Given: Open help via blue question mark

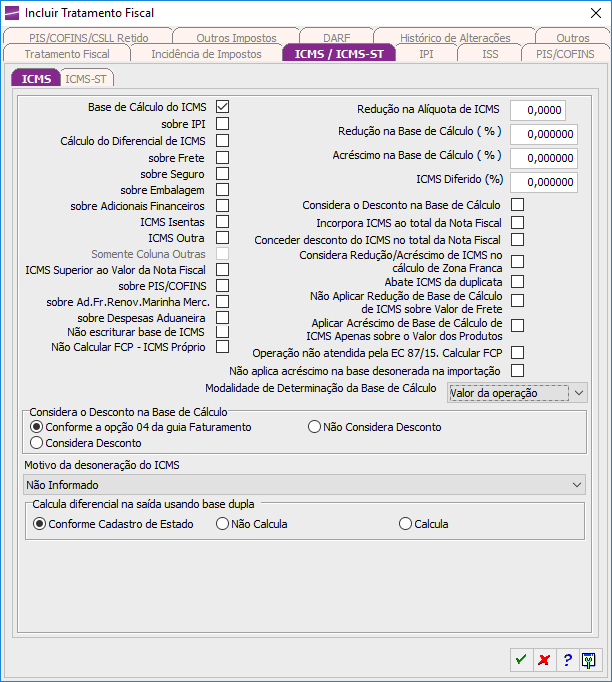Looking at the screenshot, I should [x=567, y=659].
